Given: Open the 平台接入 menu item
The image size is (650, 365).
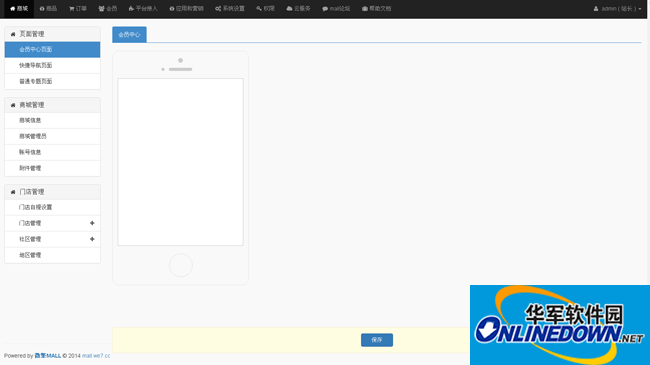Looking at the screenshot, I should 143,9.
